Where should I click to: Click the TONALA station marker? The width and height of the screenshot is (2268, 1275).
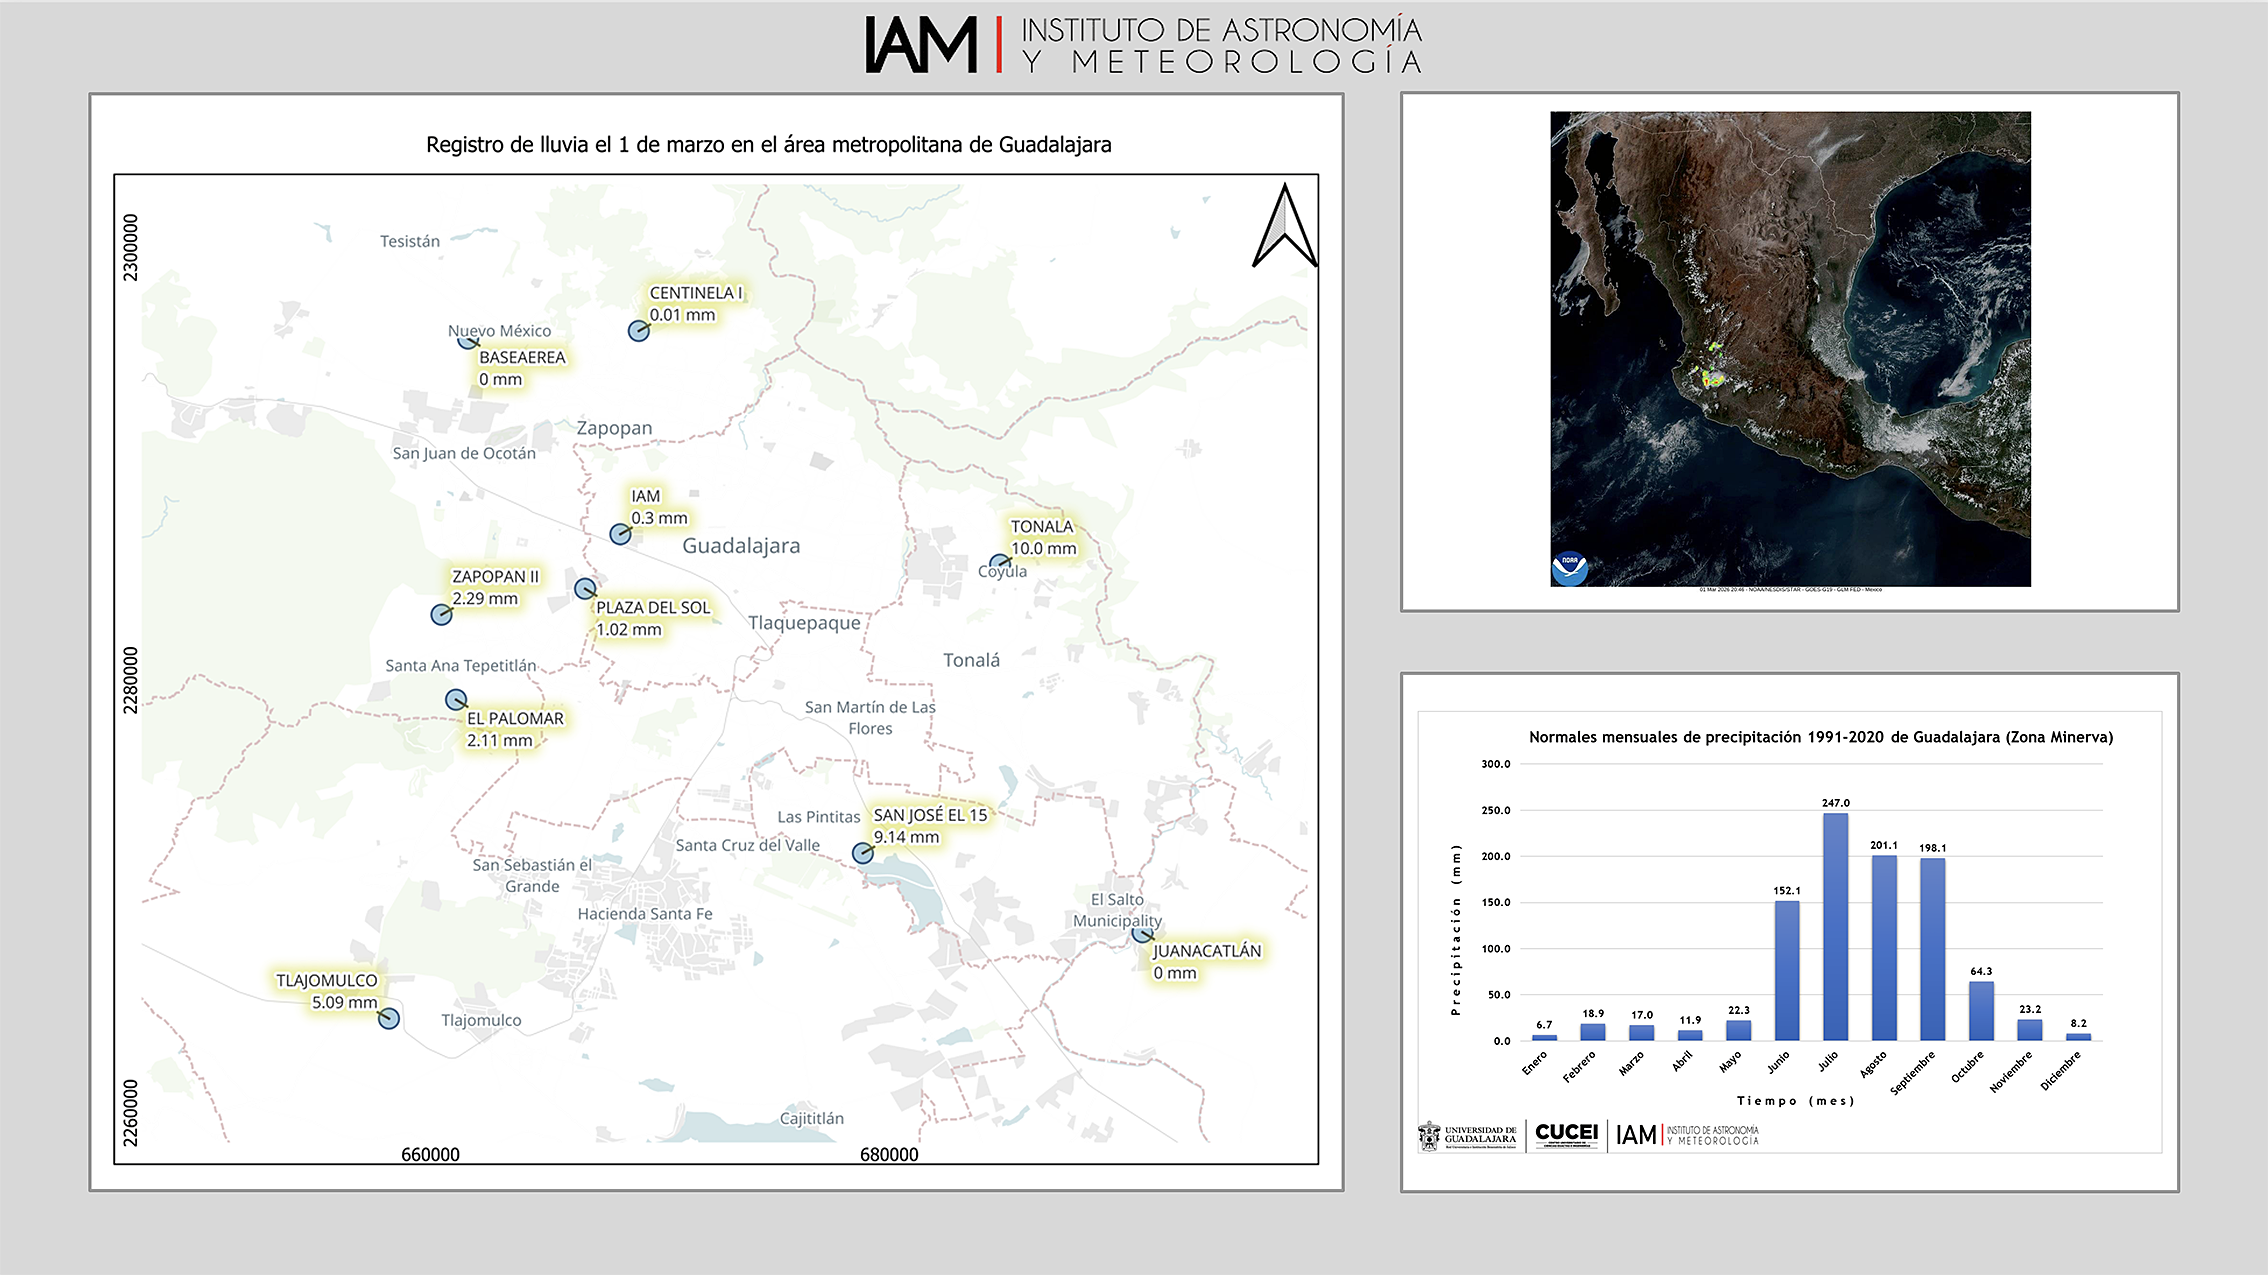click(x=999, y=563)
